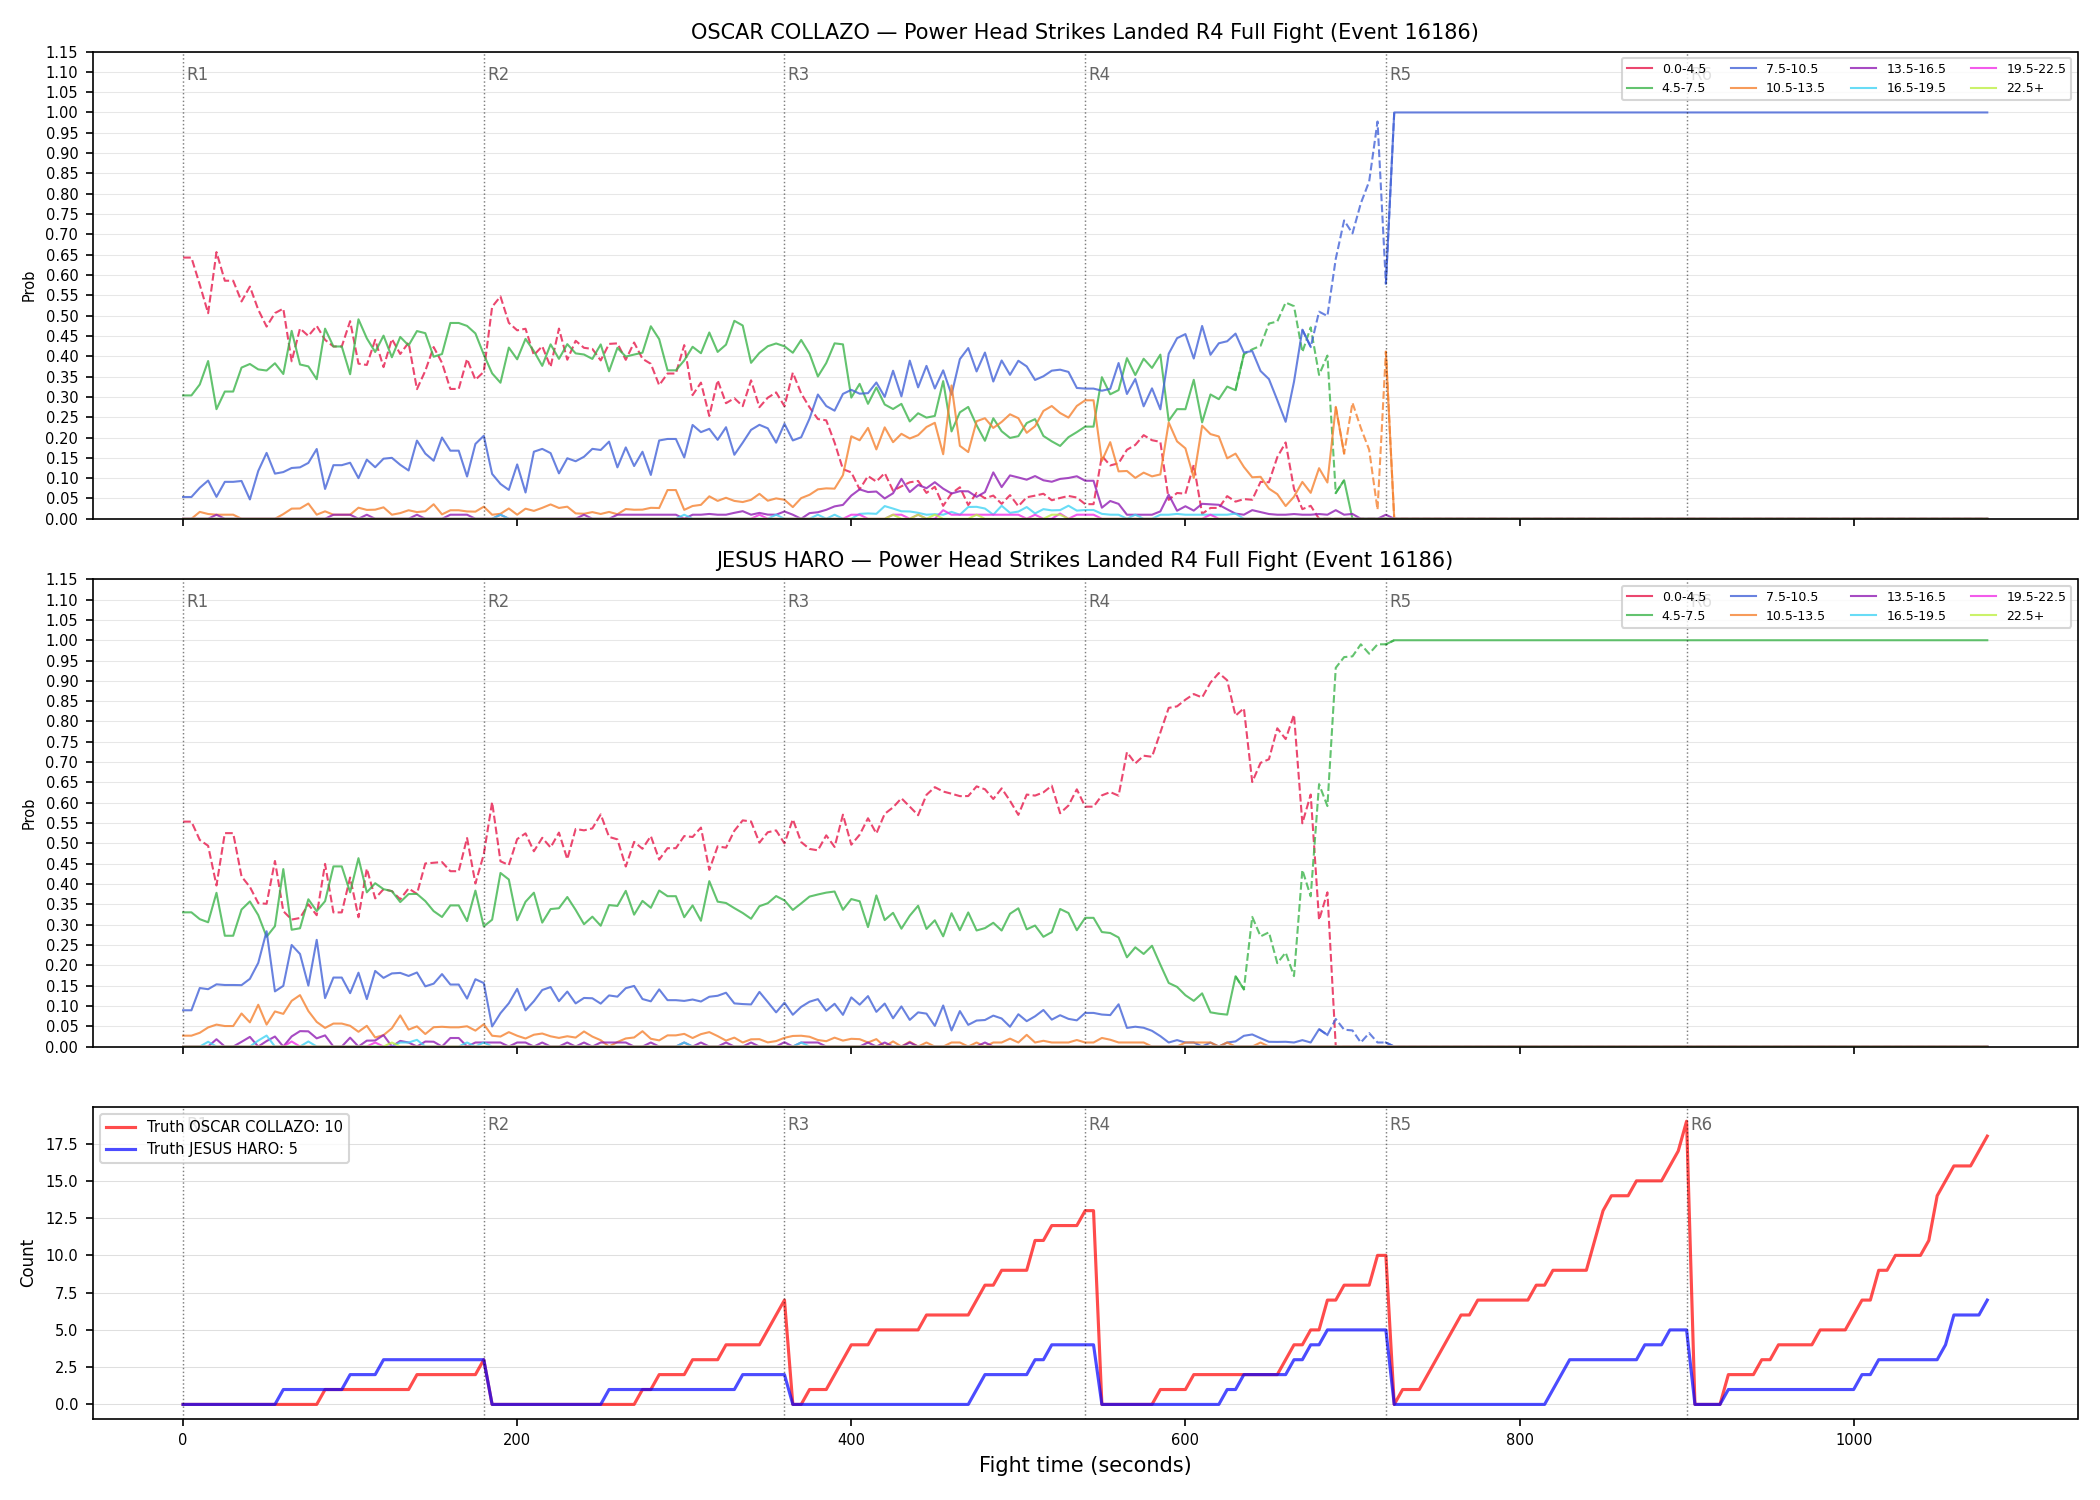Click '0.50' y-tick on Collazo chart
The height and width of the screenshot is (1500, 2100).
coord(63,316)
